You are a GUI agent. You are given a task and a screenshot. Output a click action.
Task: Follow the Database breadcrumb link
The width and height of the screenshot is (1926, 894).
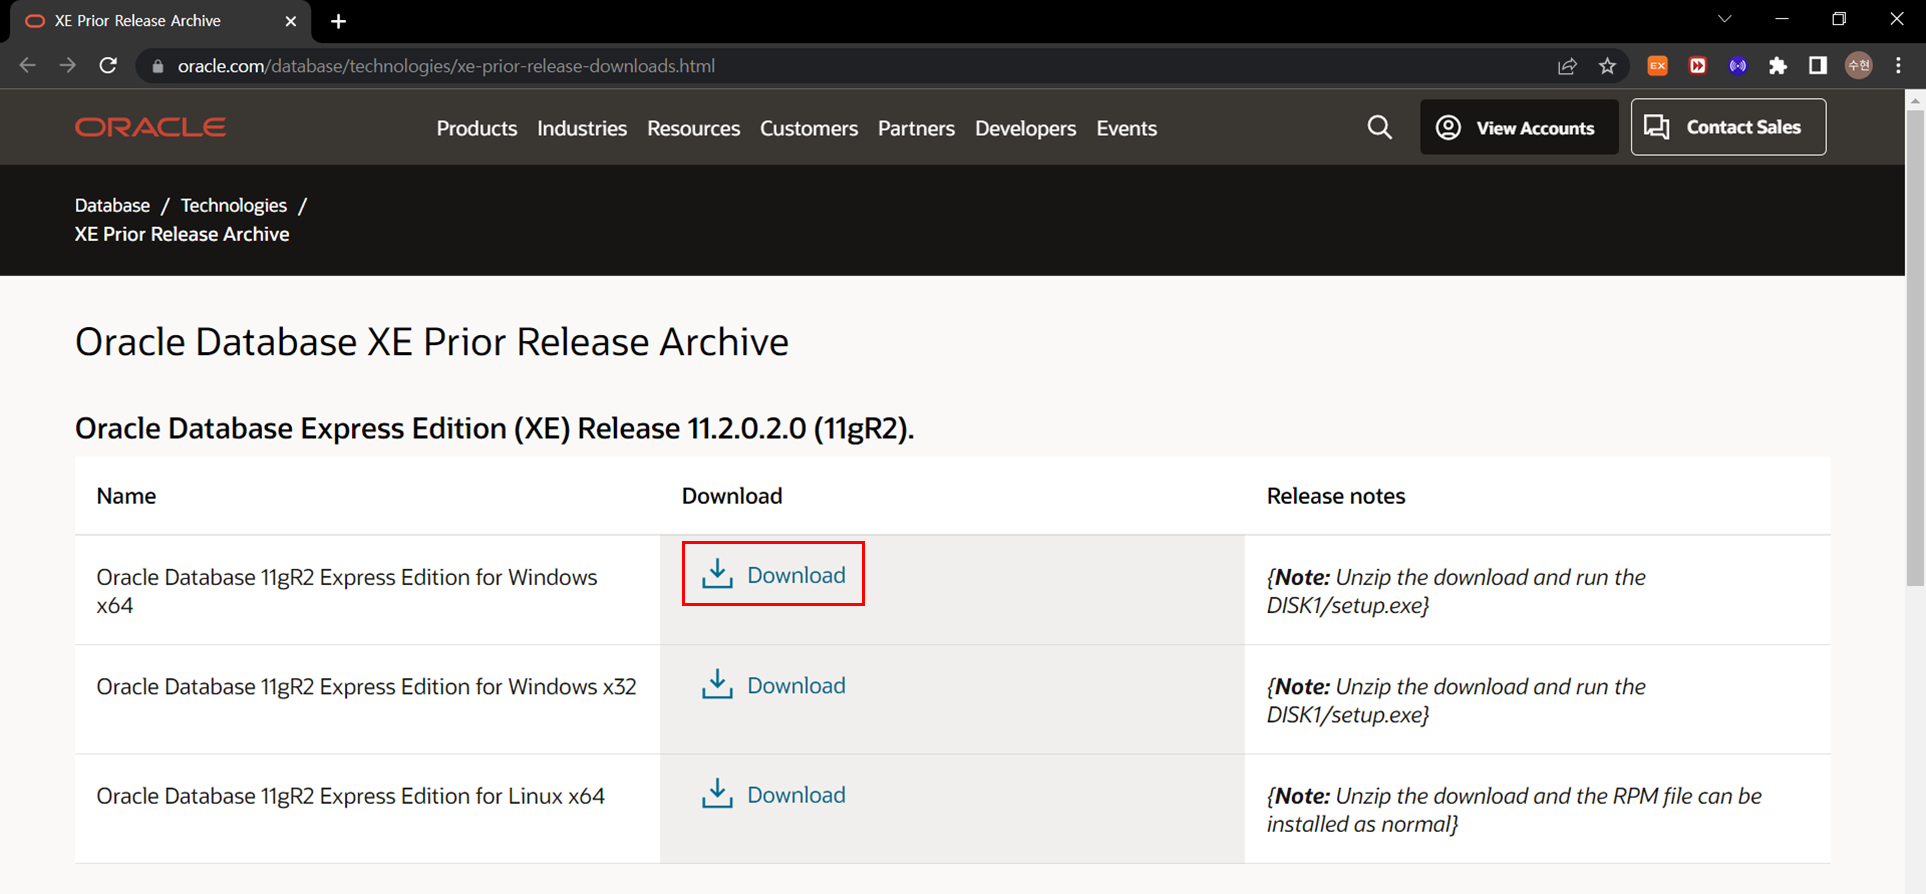click(x=112, y=205)
